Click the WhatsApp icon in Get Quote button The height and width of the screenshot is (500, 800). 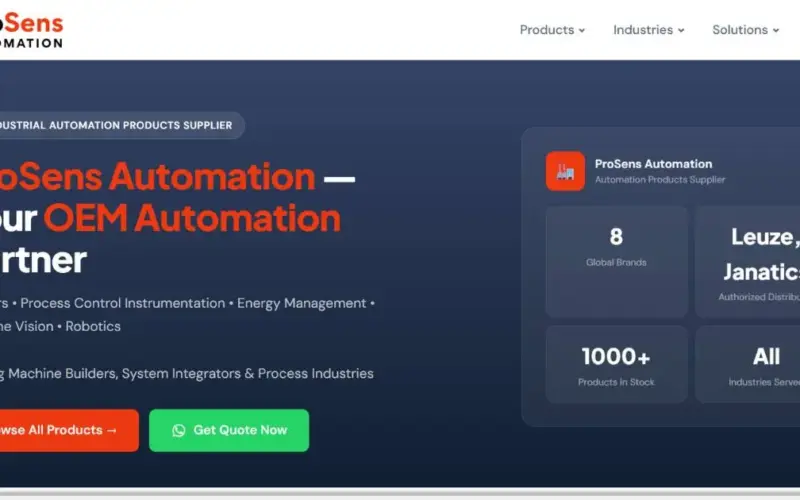point(179,431)
